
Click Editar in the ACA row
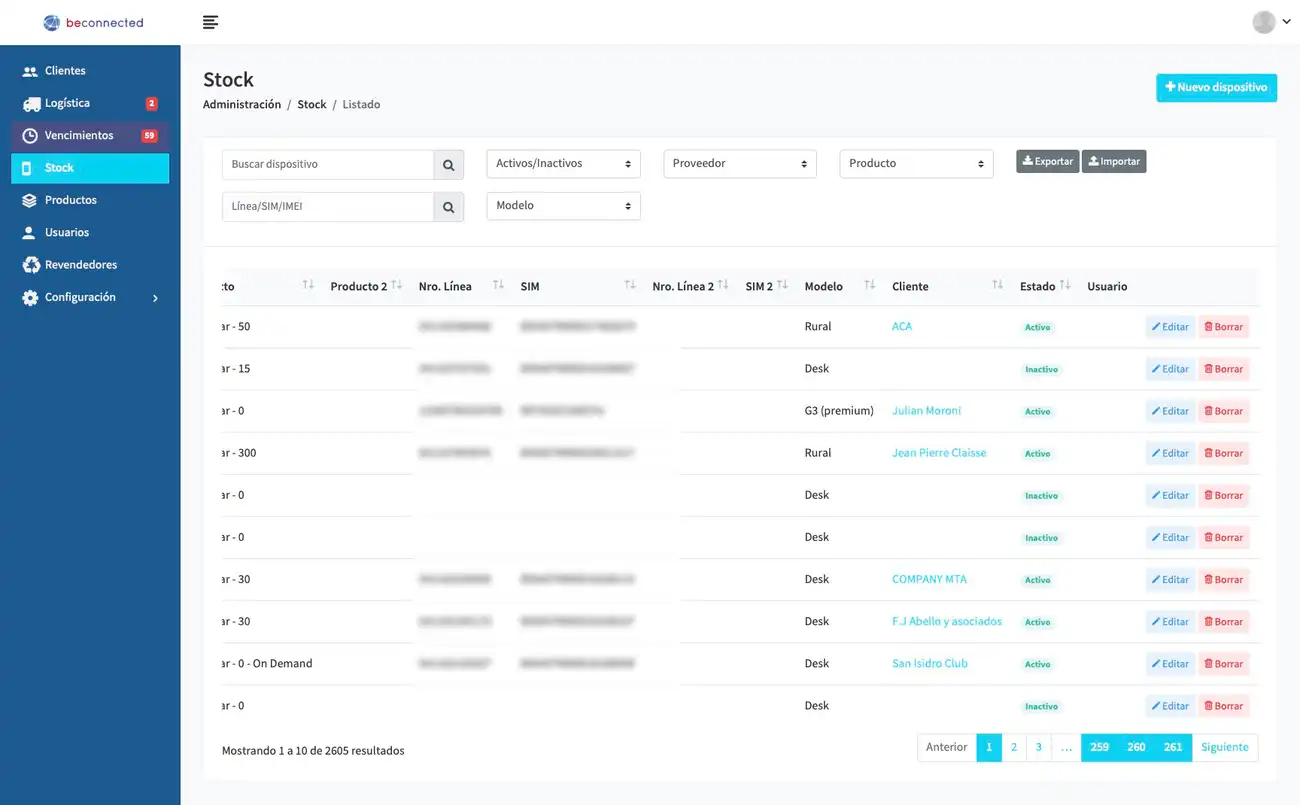point(1170,327)
